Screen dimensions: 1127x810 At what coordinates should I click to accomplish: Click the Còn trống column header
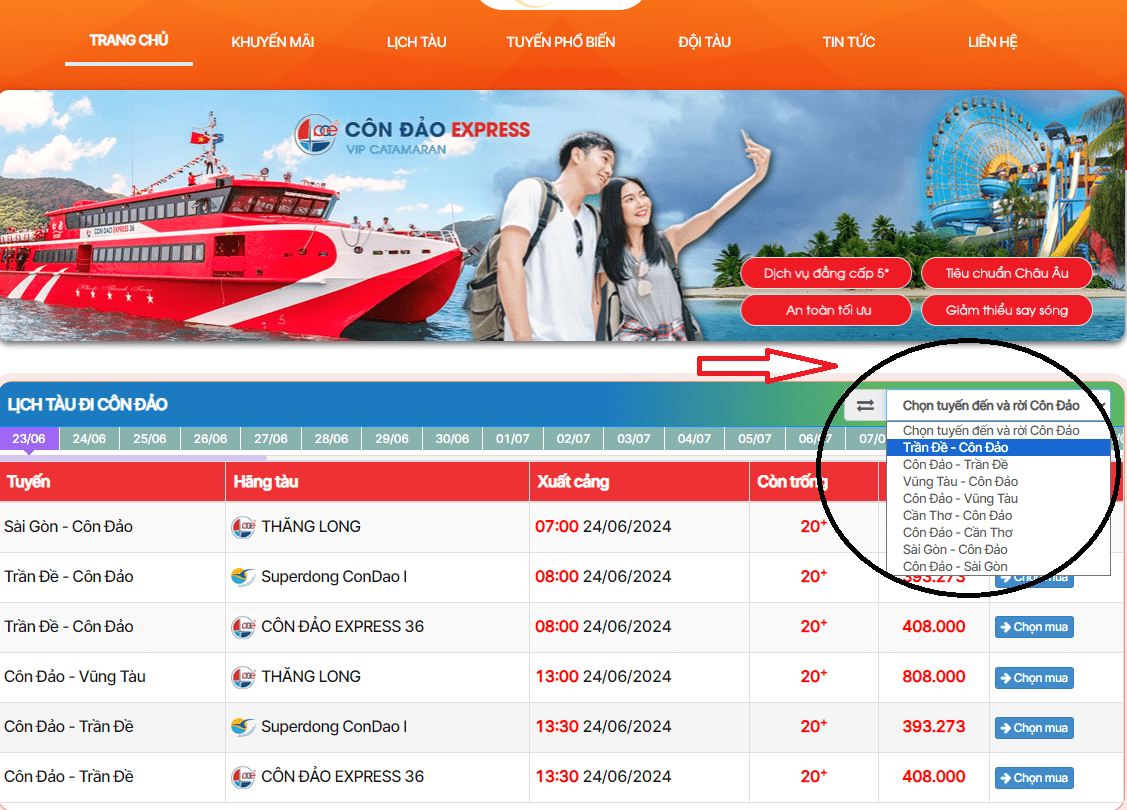814,482
